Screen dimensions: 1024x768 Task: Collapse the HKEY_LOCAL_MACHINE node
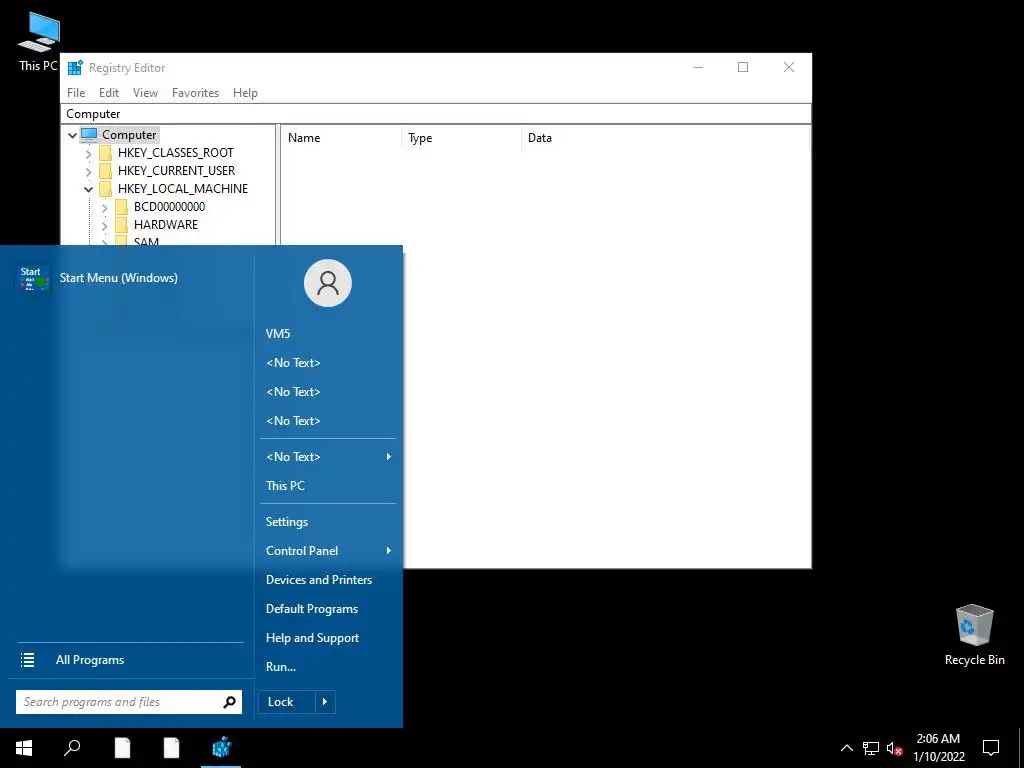click(x=89, y=189)
